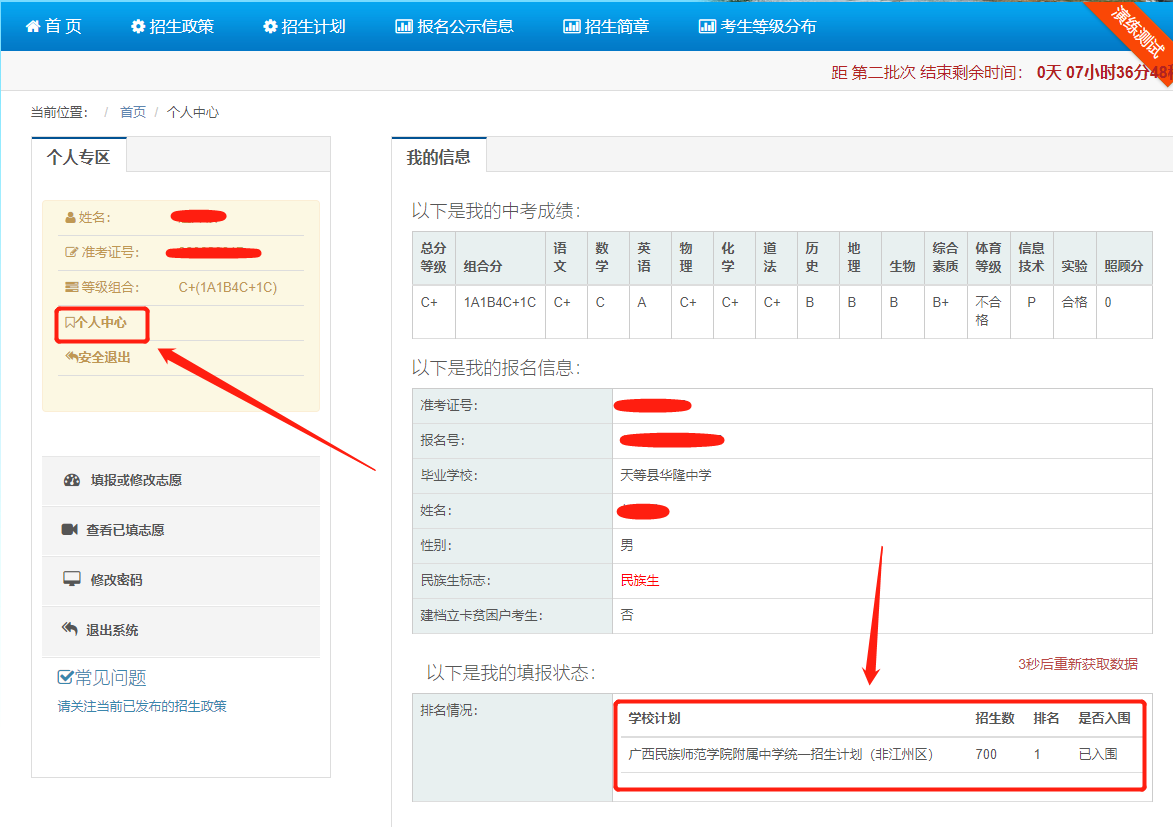Click the video camera icon beside 查看已填志愿
The image size is (1173, 827).
coord(70,530)
